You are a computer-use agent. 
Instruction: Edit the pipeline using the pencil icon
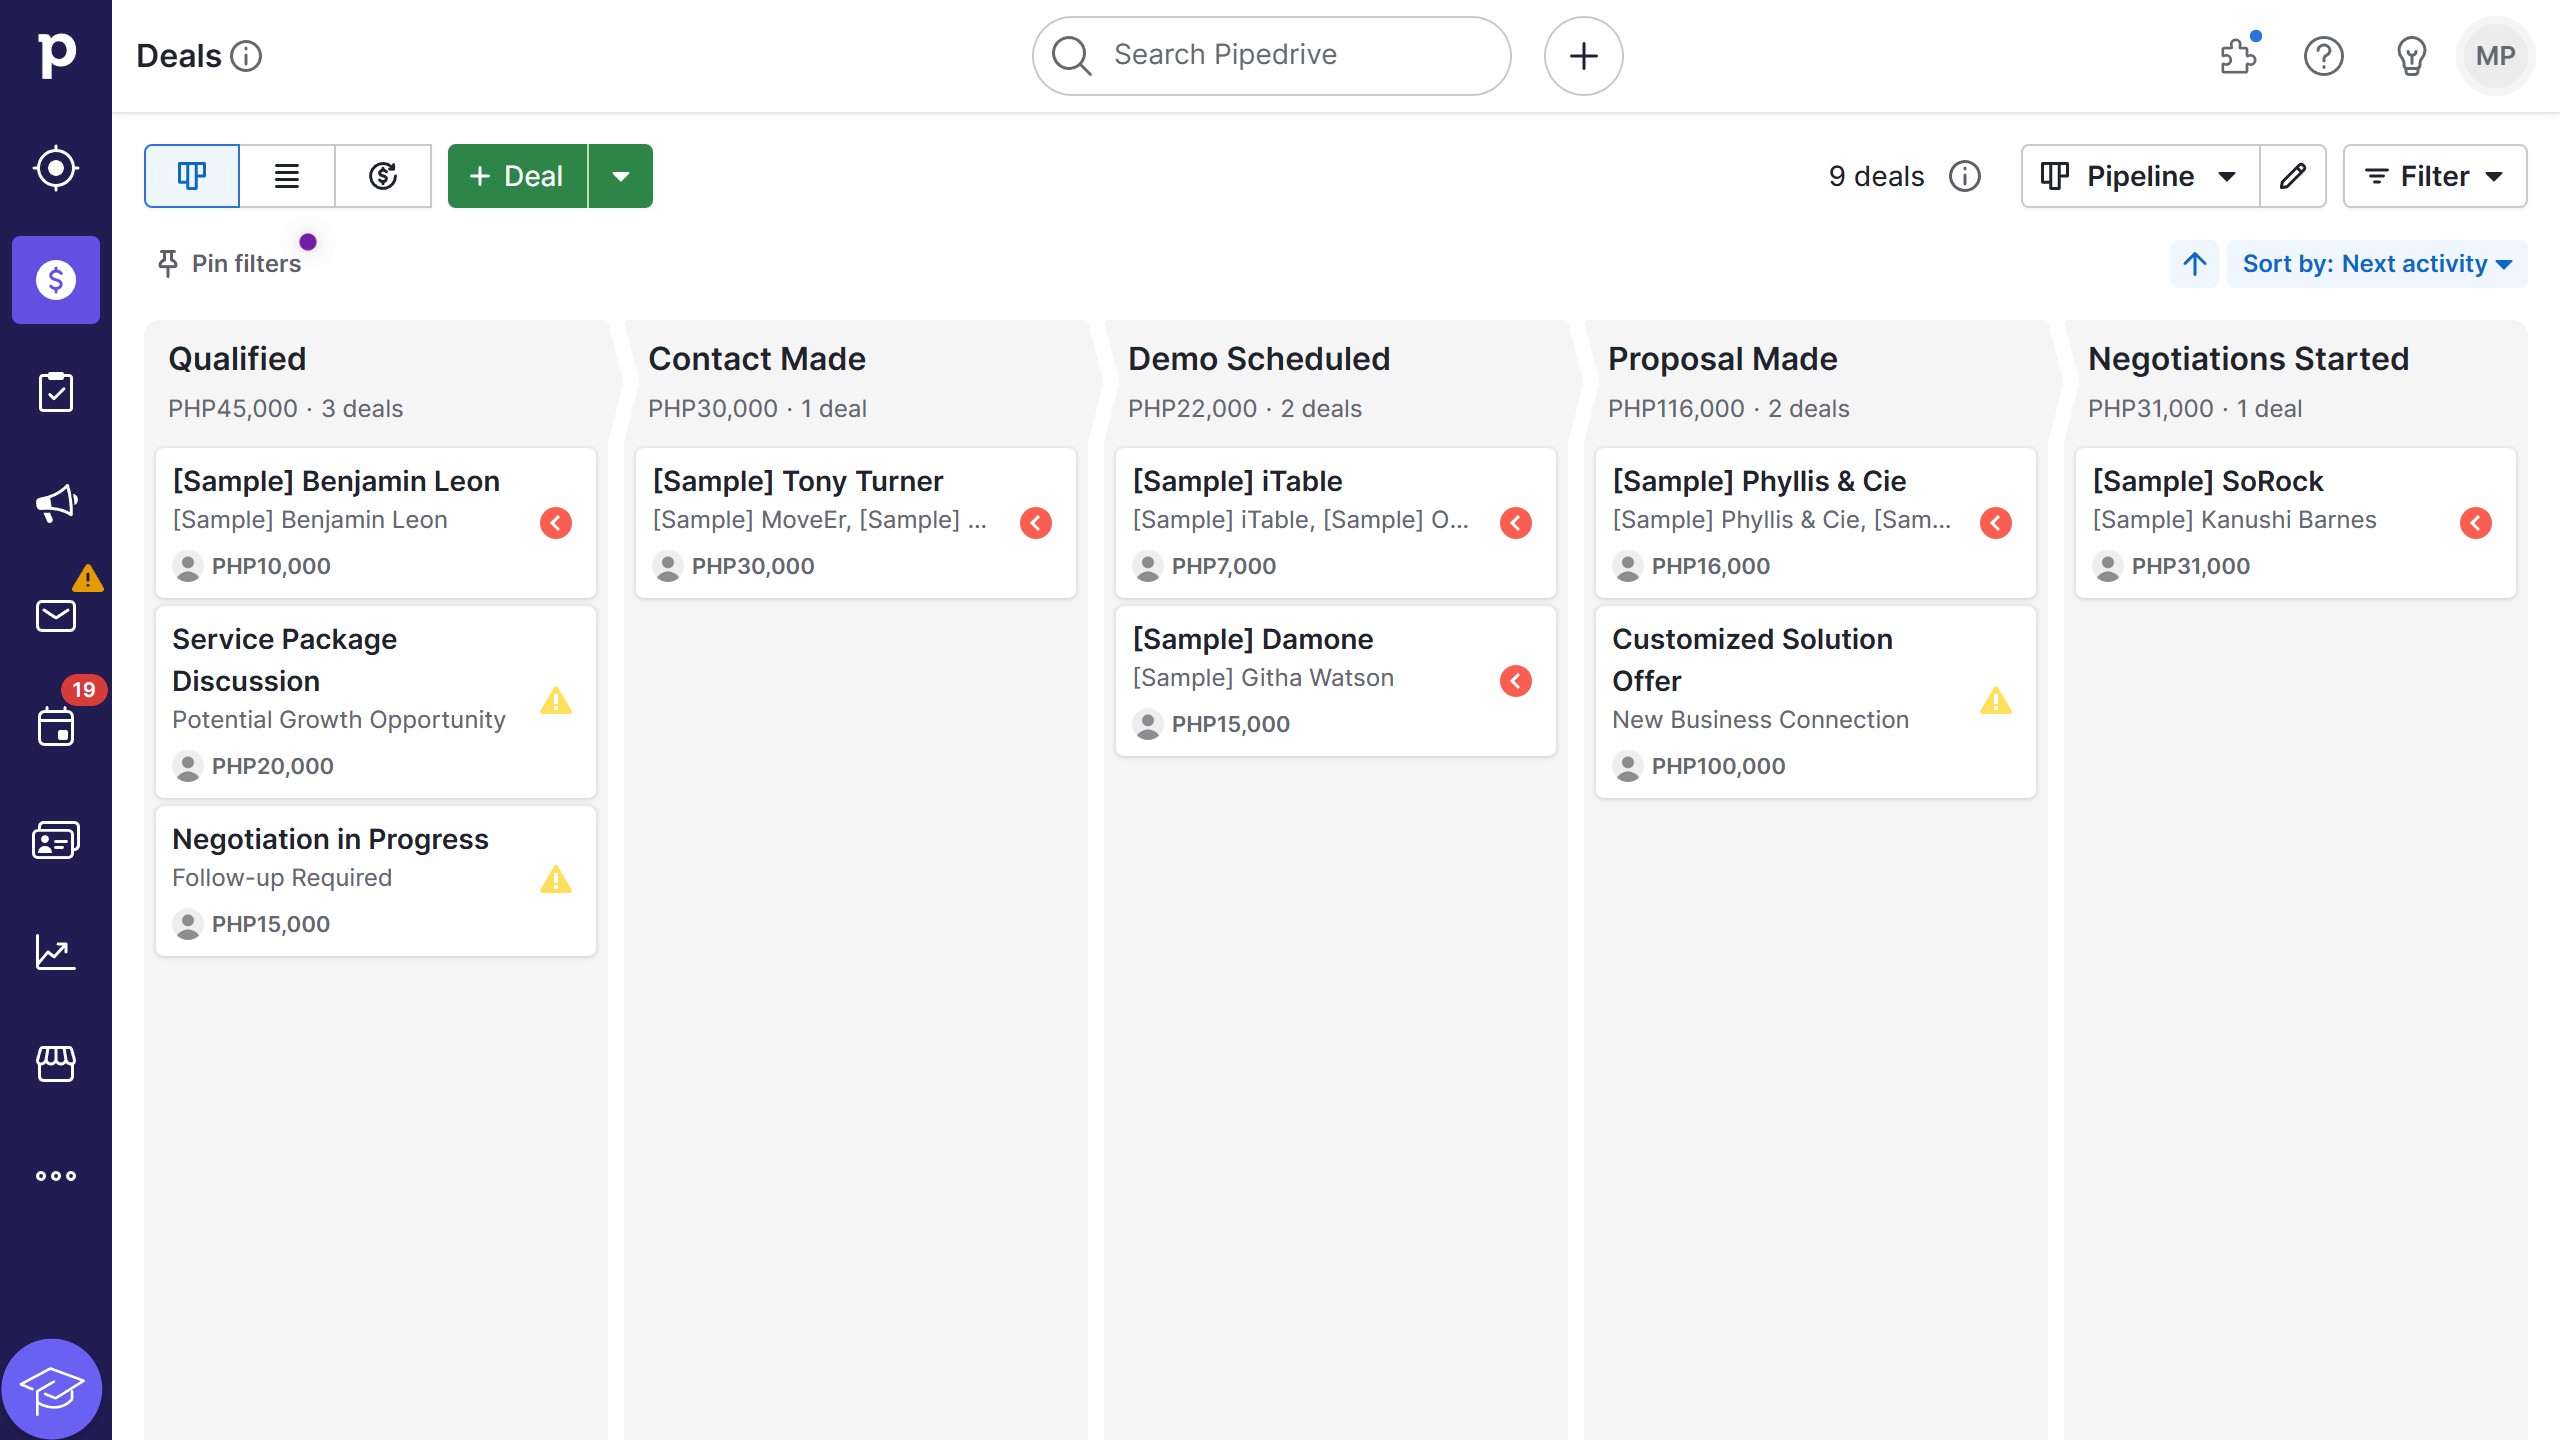pos(2293,176)
